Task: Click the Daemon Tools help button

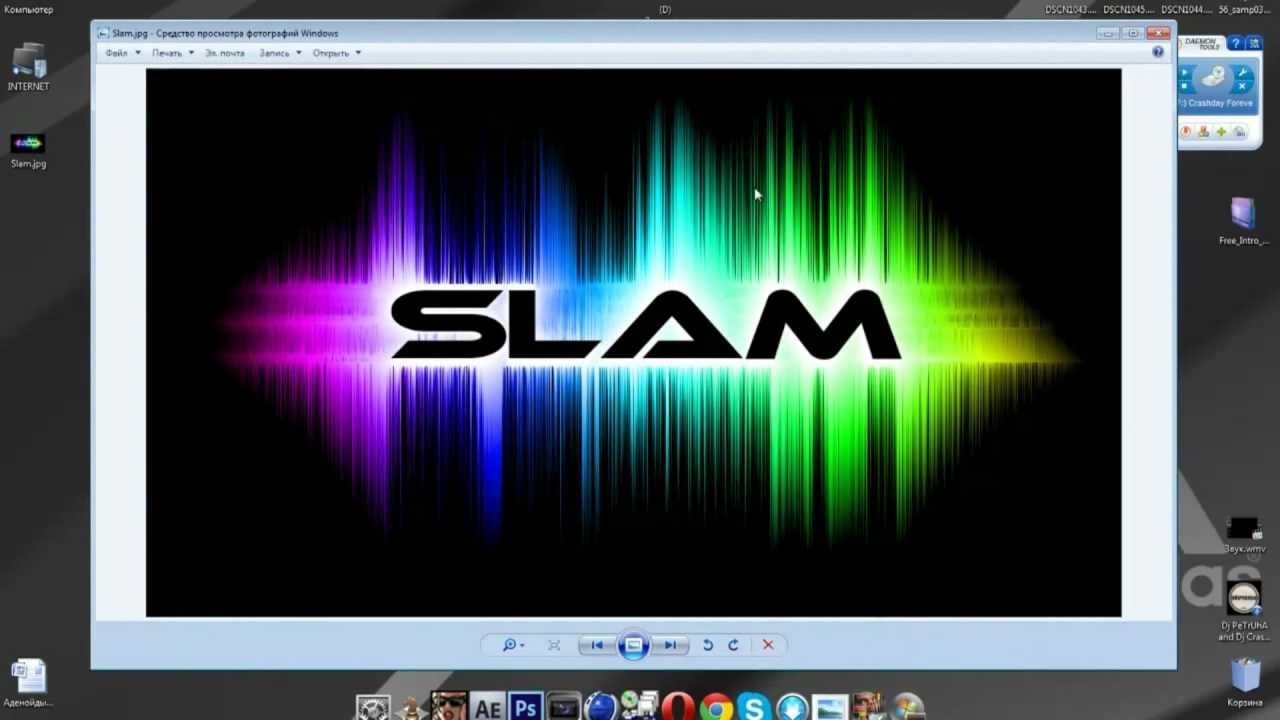Action: click(x=1236, y=43)
